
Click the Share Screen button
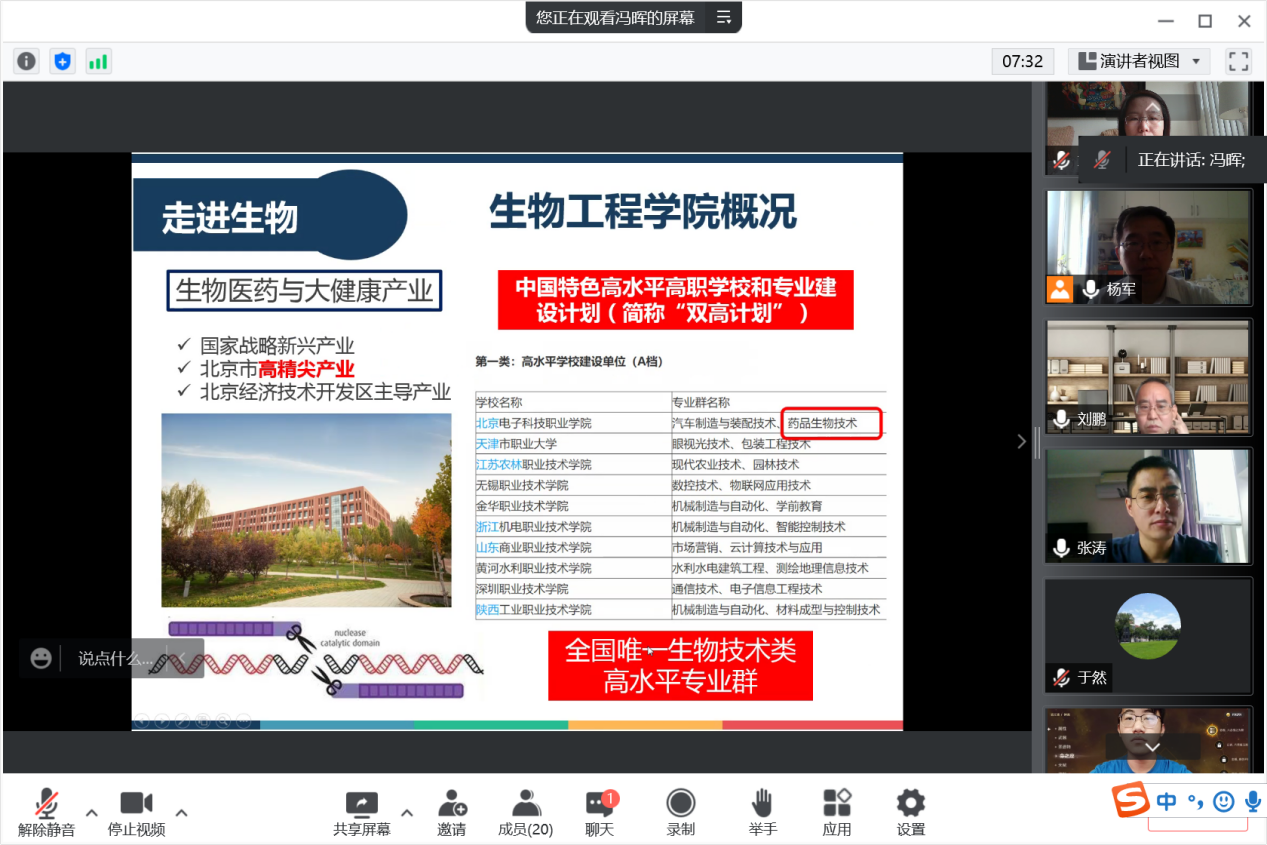(x=361, y=812)
